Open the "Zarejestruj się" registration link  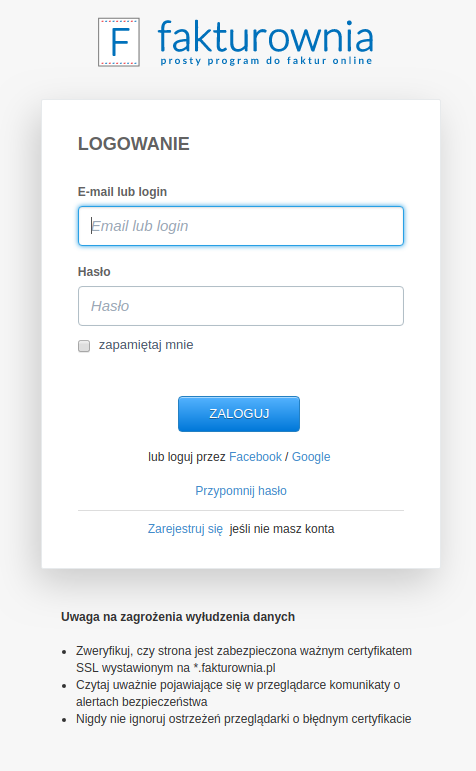[x=185, y=529]
